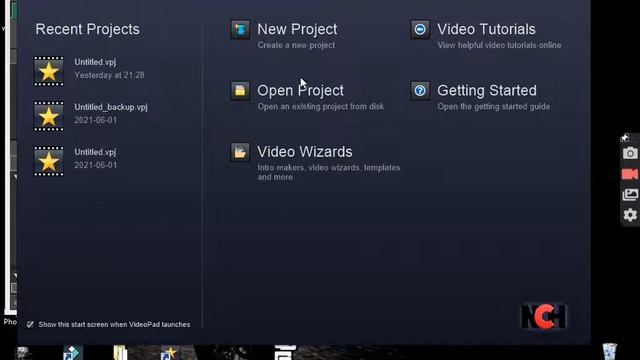Select the Untitled.vpj 2021-06-01 star thumbnail
Screen dimensions: 640x360
click(x=49, y=161)
